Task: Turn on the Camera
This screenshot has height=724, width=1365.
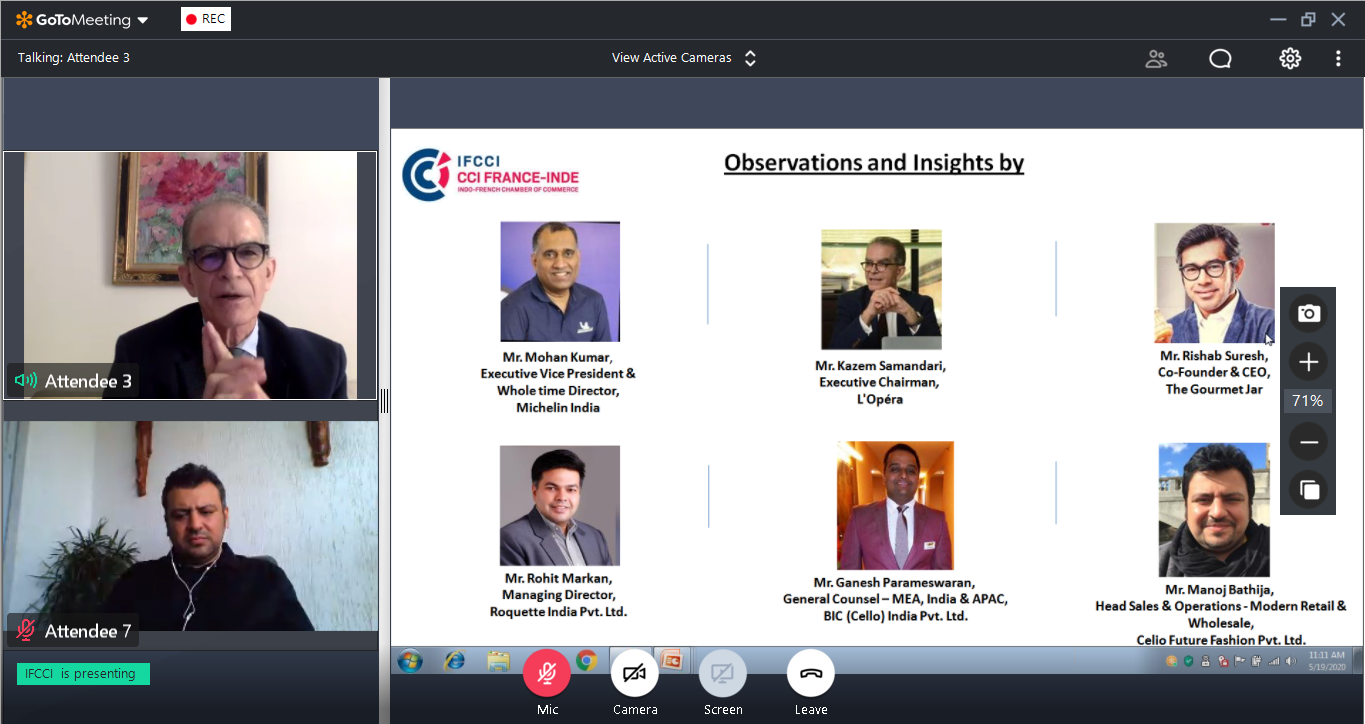Action: point(635,673)
